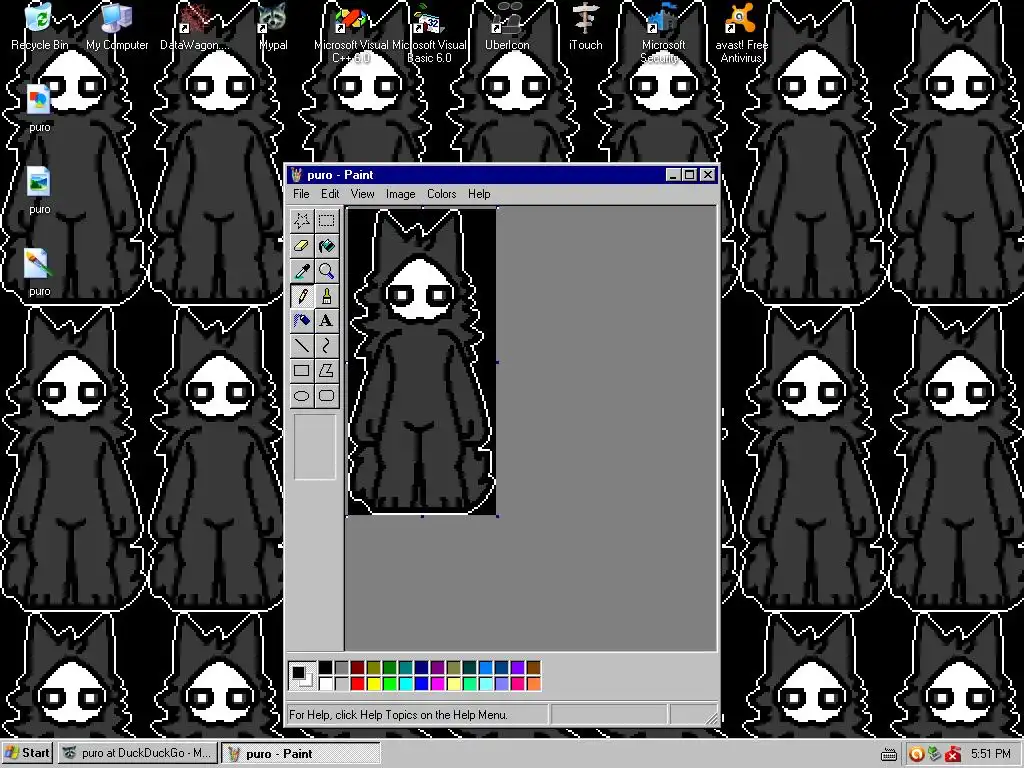Image resolution: width=1024 pixels, height=768 pixels.
Task: Switch to puro at DuckDuckGo taskbar button
Action: point(136,753)
